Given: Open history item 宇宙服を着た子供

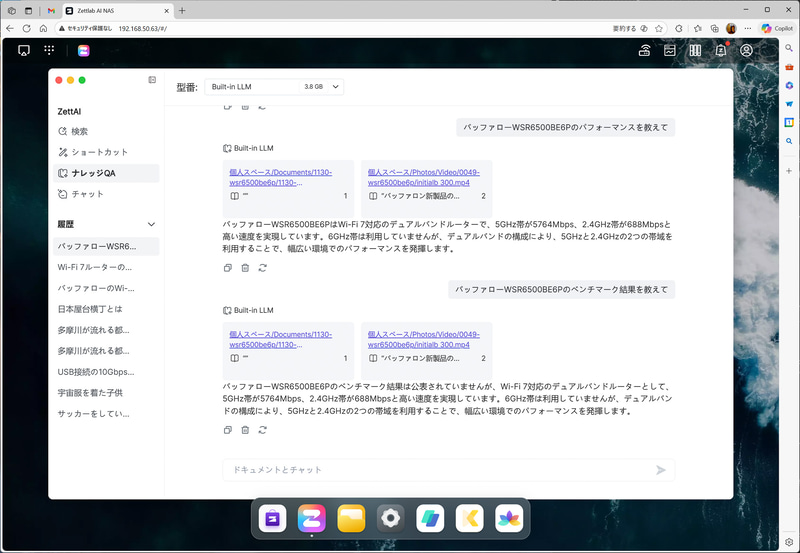Looking at the screenshot, I should click(106, 393).
